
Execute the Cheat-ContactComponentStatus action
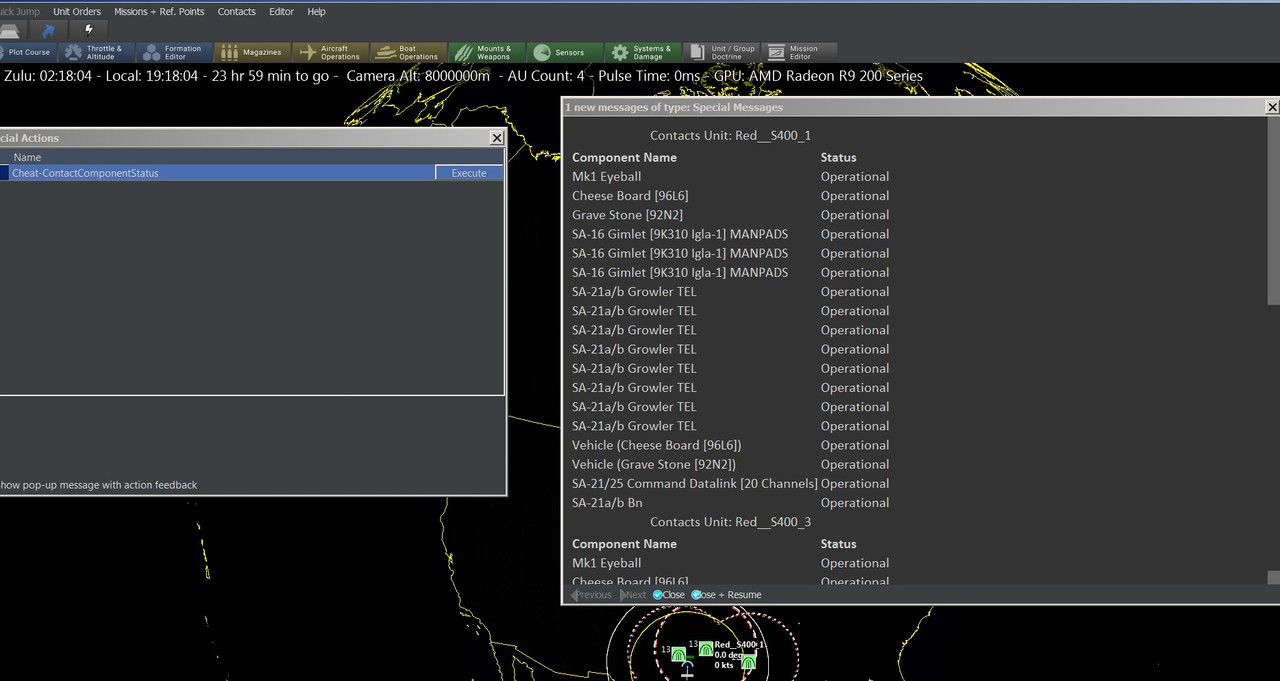click(469, 173)
